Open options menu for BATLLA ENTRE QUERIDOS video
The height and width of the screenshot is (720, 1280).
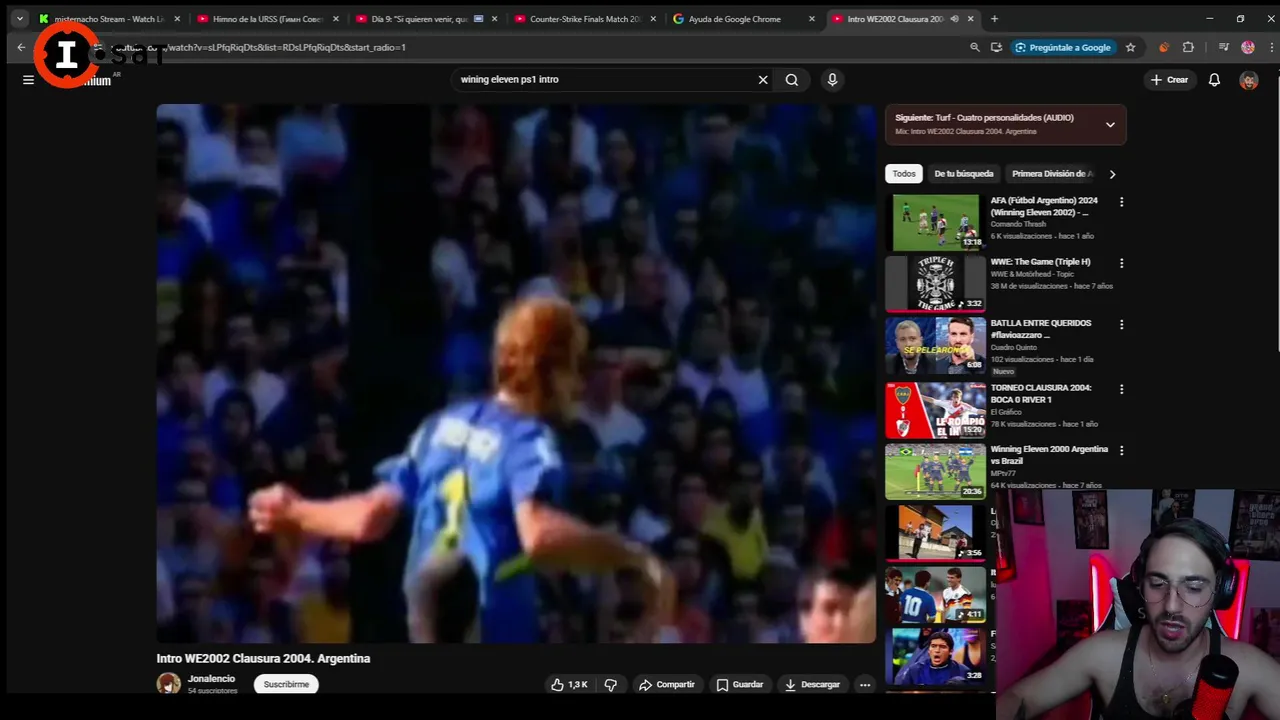(x=1121, y=325)
